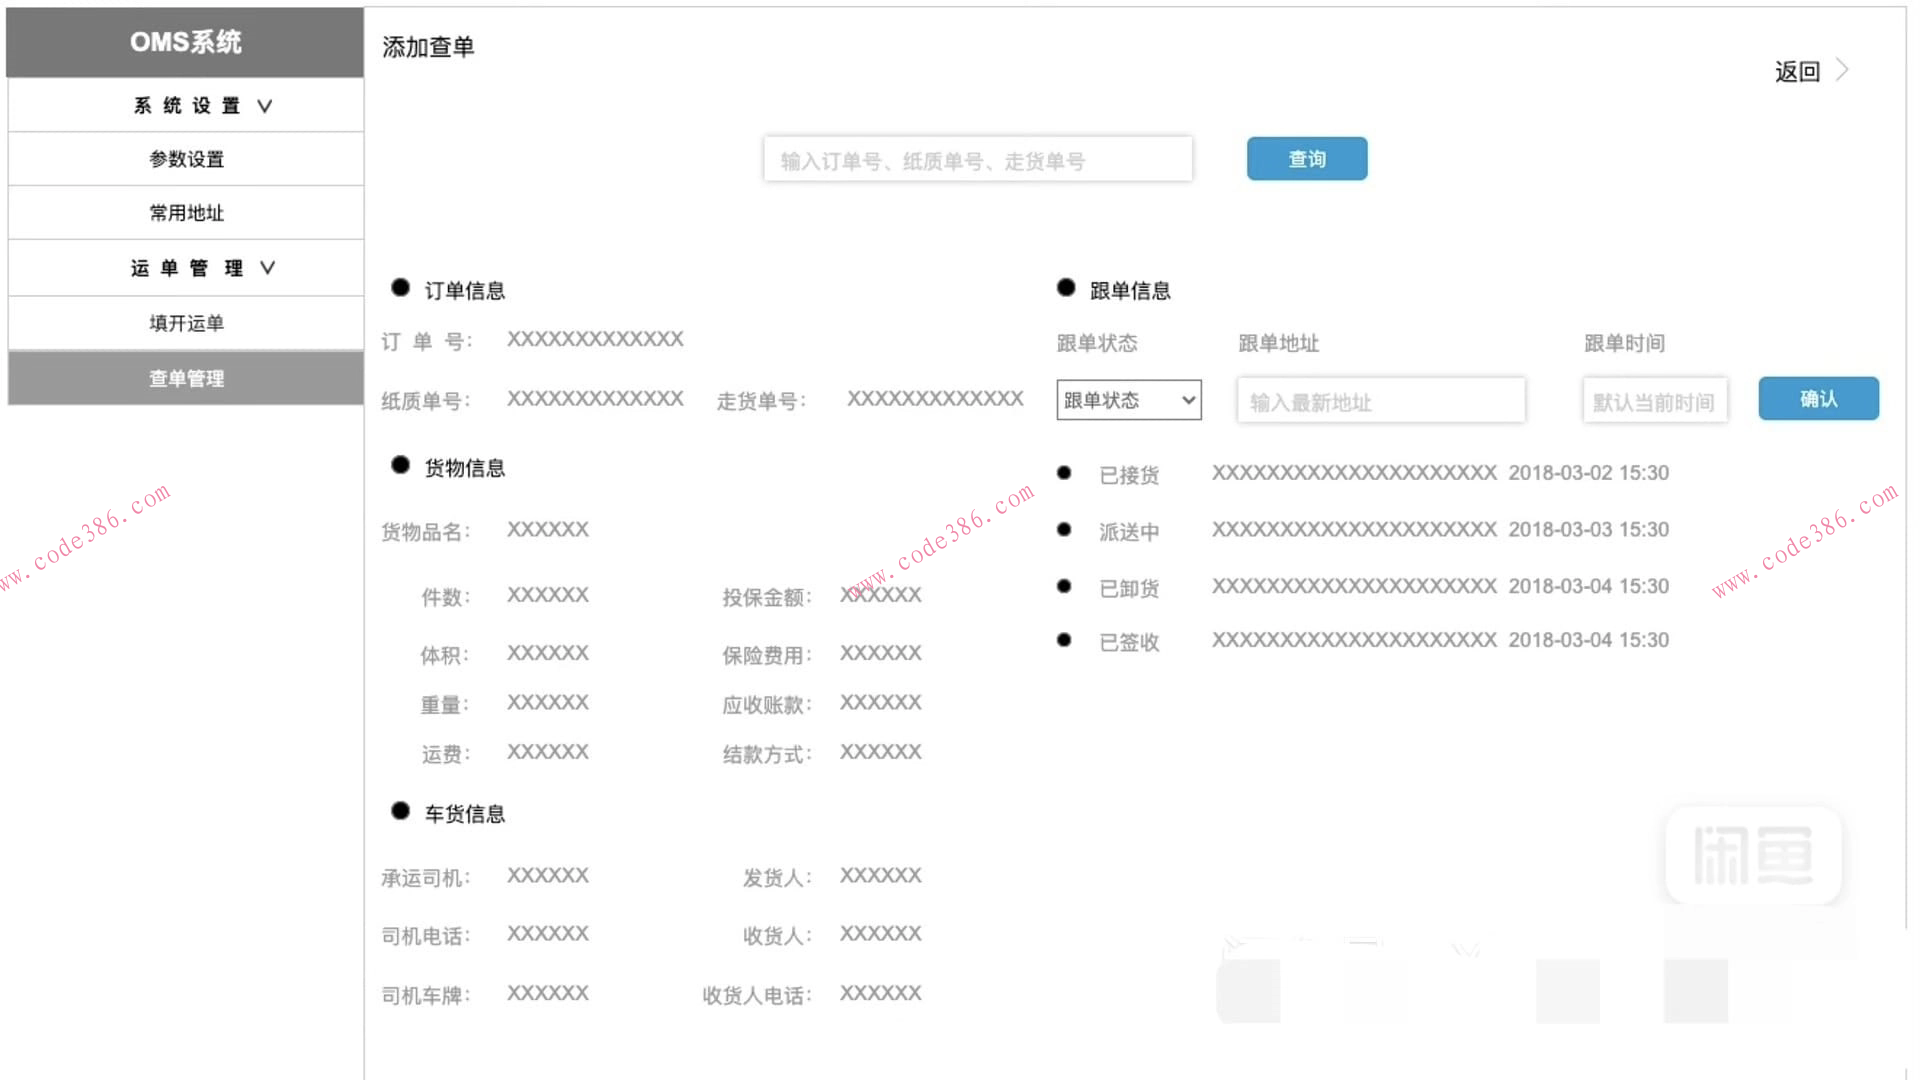Click the 查询 search button
The image size is (1920, 1080).
(1306, 158)
